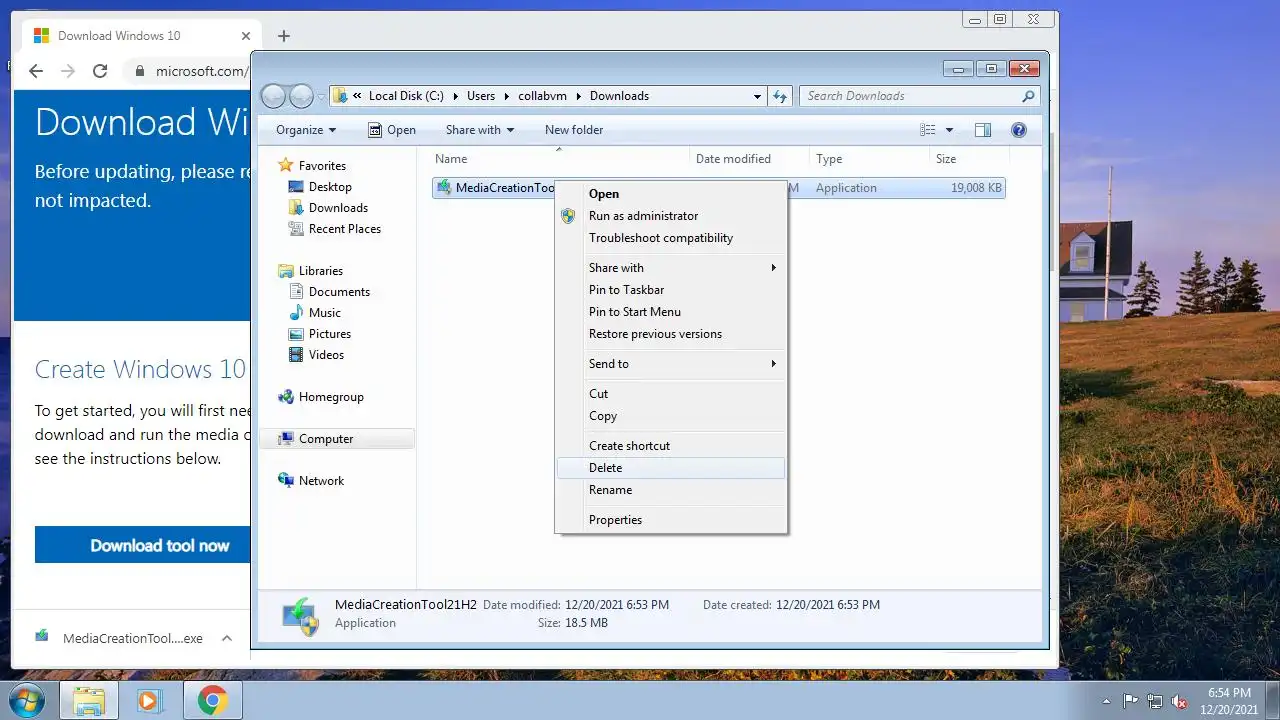This screenshot has width=1280, height=720.
Task: Click Download tool now button in Chrome
Action: click(x=142, y=545)
